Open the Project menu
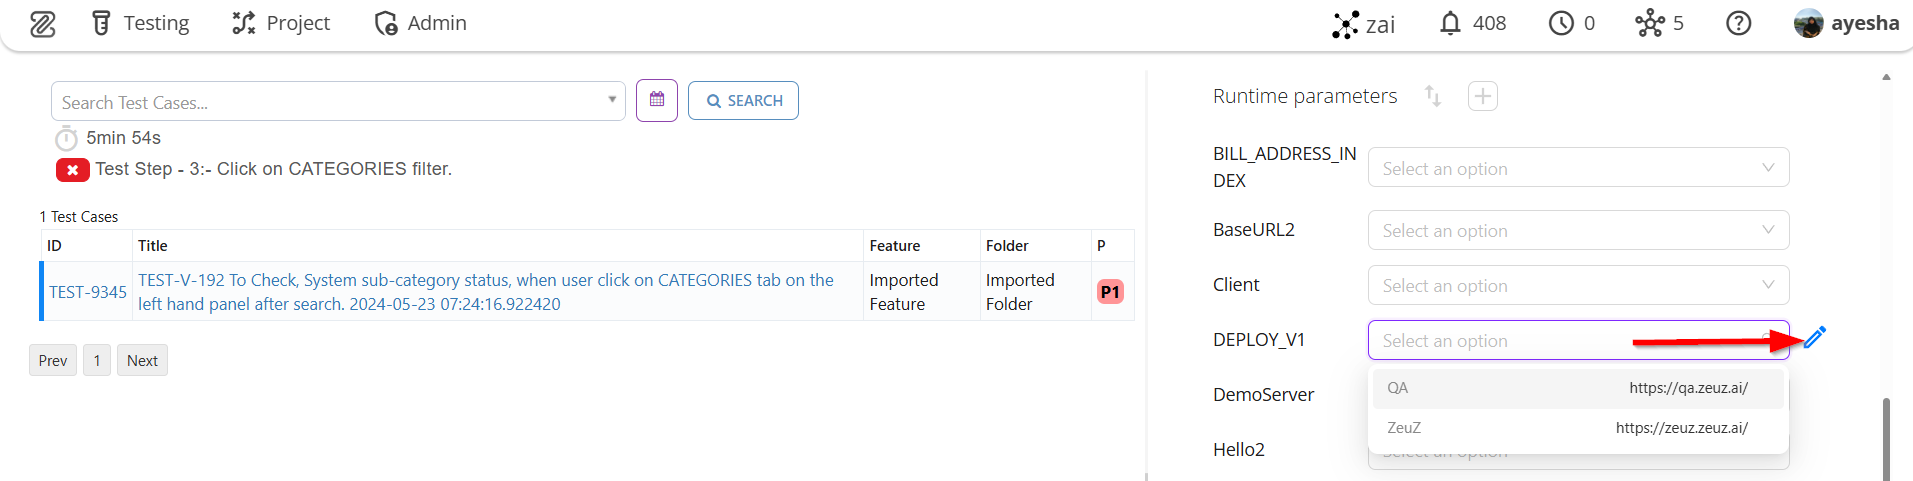The image size is (1913, 481). [281, 24]
